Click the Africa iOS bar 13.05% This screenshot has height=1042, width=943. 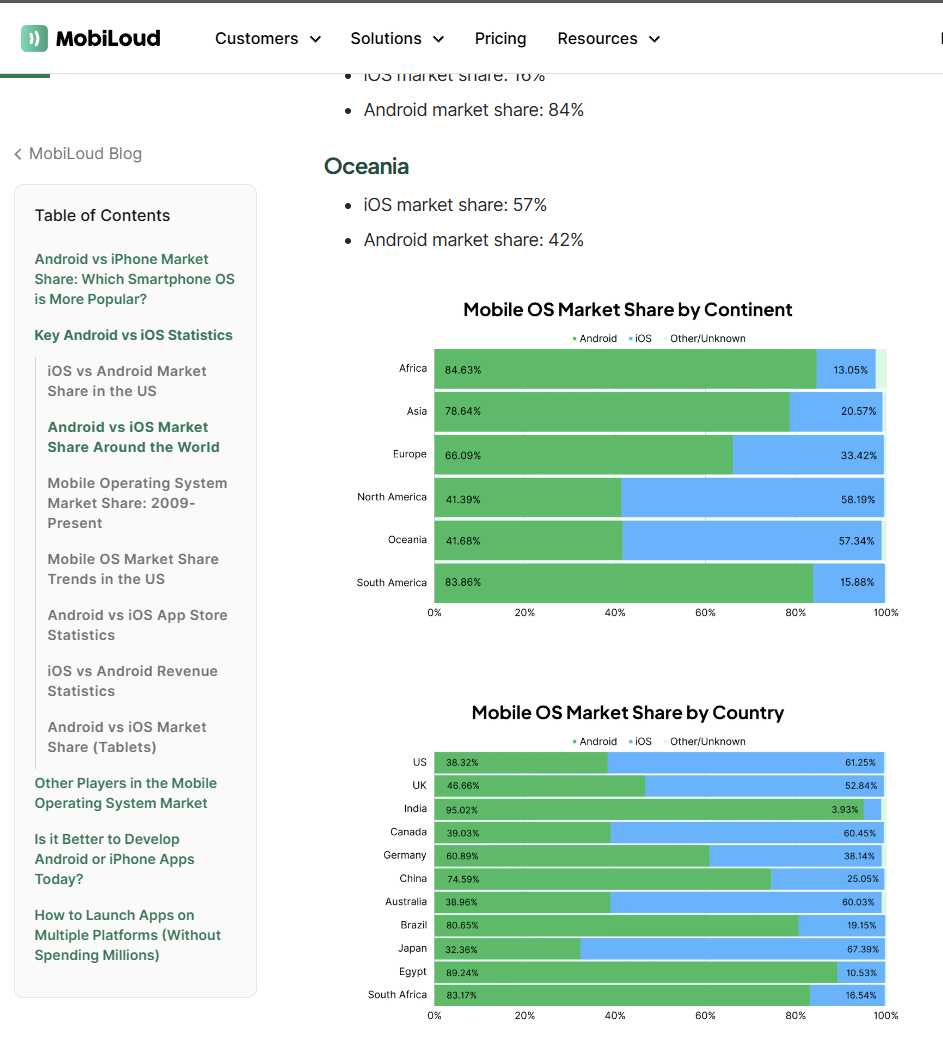tap(846, 369)
